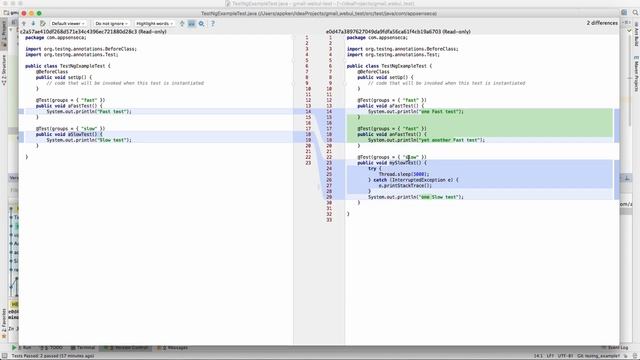Click left pane println "Slow test" line

[x=89, y=140]
